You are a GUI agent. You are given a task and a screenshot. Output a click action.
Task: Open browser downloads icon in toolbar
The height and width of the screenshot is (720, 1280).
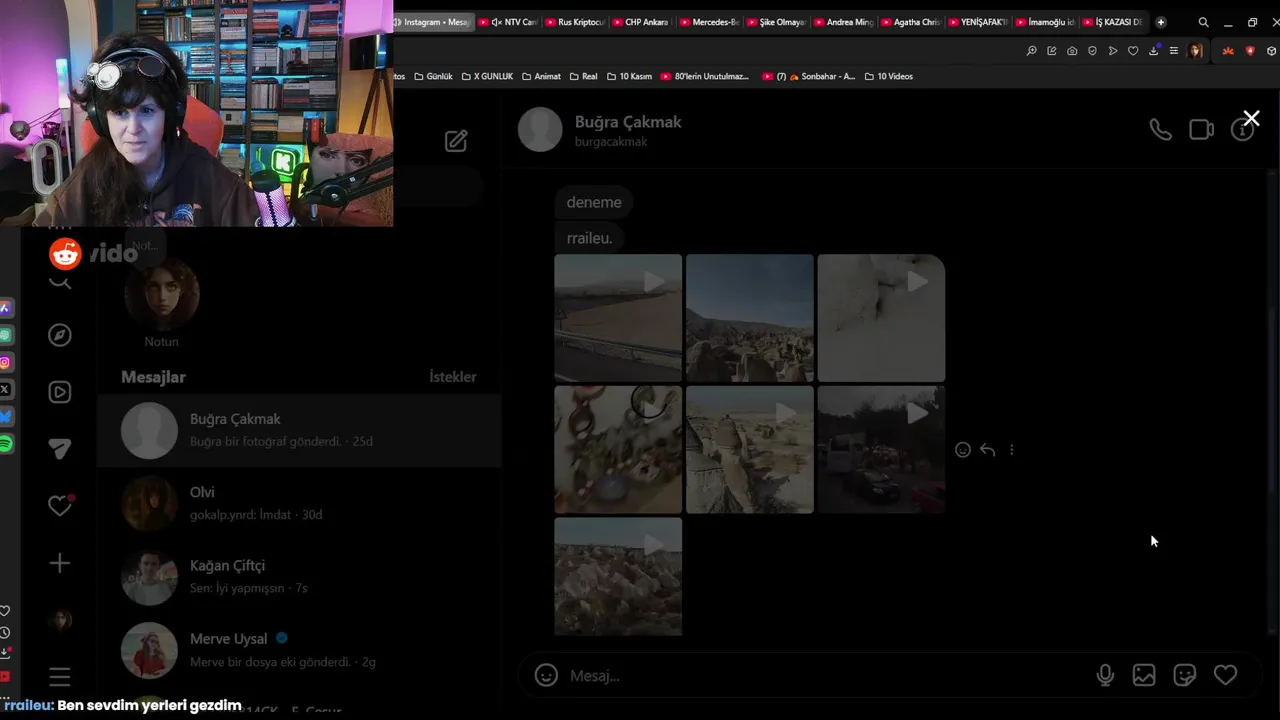click(1153, 51)
